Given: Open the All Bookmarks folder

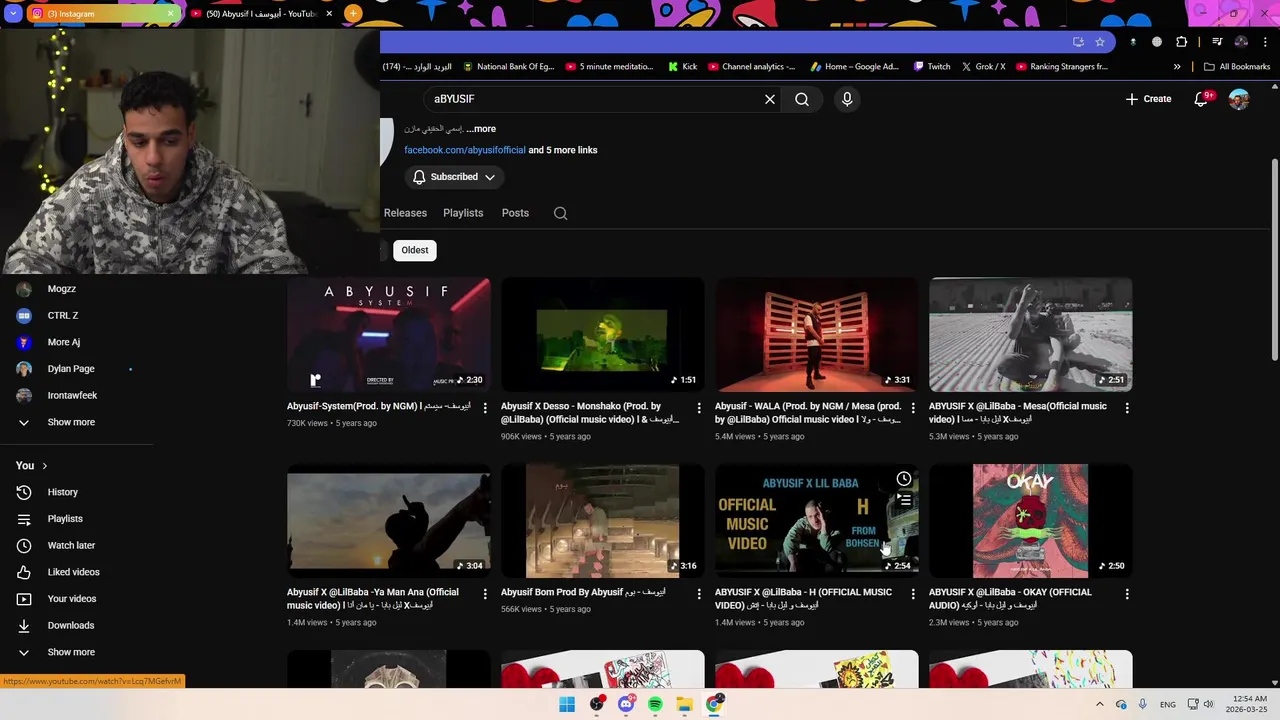Looking at the screenshot, I should pyautogui.click(x=1237, y=67).
